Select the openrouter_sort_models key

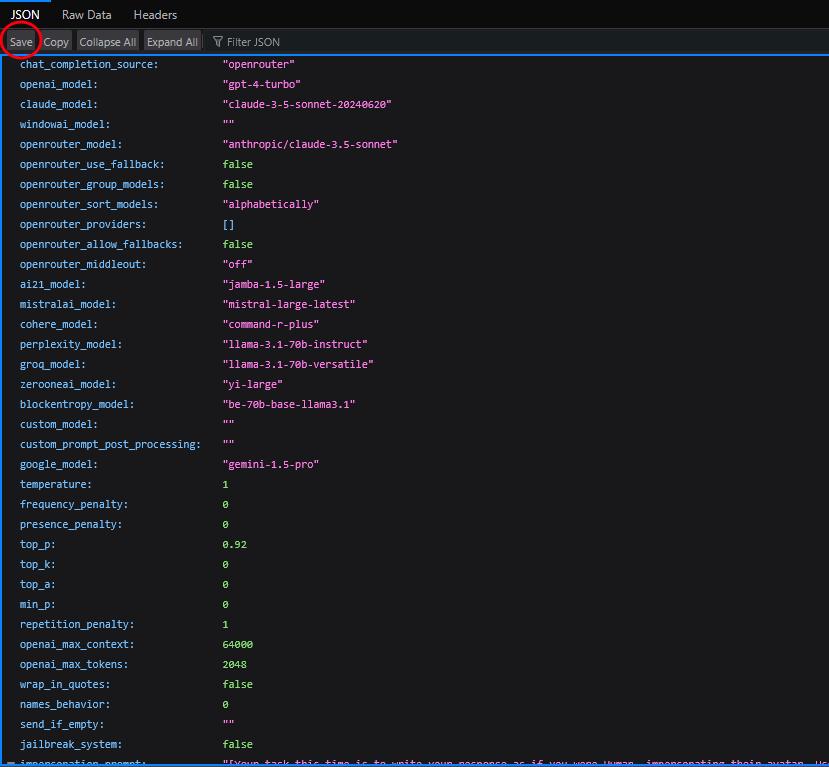(x=89, y=205)
